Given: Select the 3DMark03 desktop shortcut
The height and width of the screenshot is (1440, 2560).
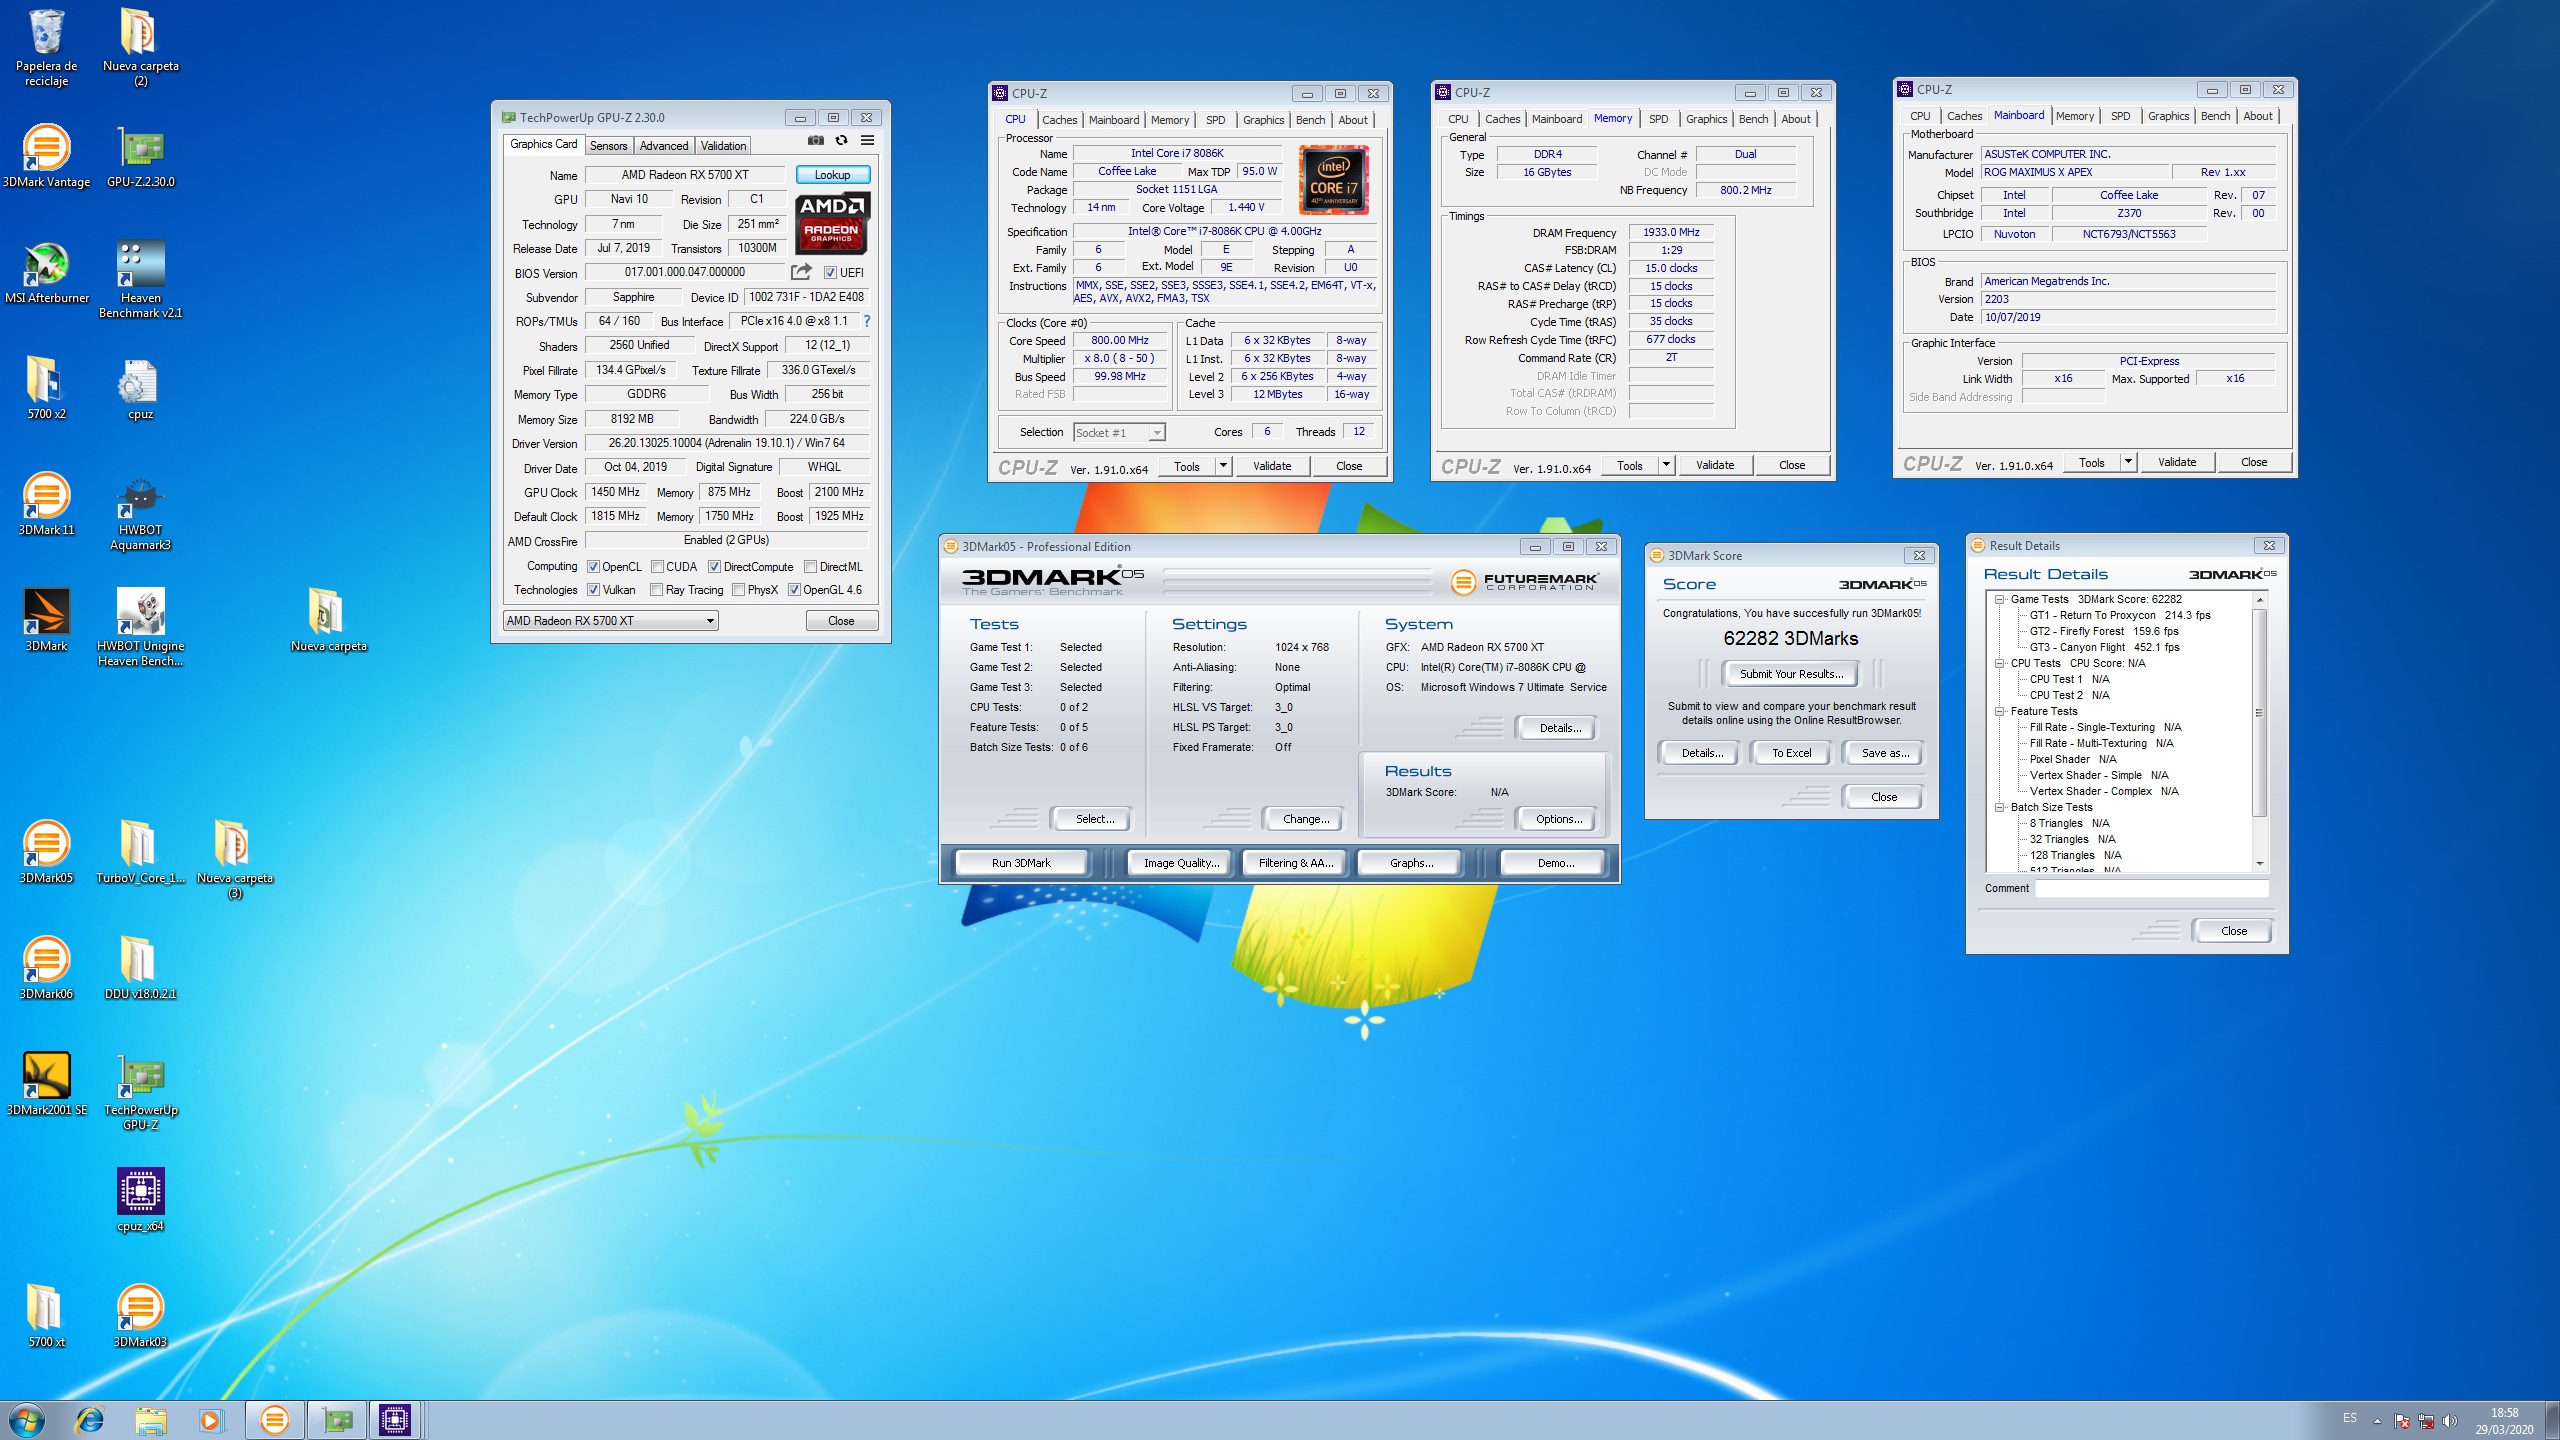Looking at the screenshot, I should coord(140,1316).
